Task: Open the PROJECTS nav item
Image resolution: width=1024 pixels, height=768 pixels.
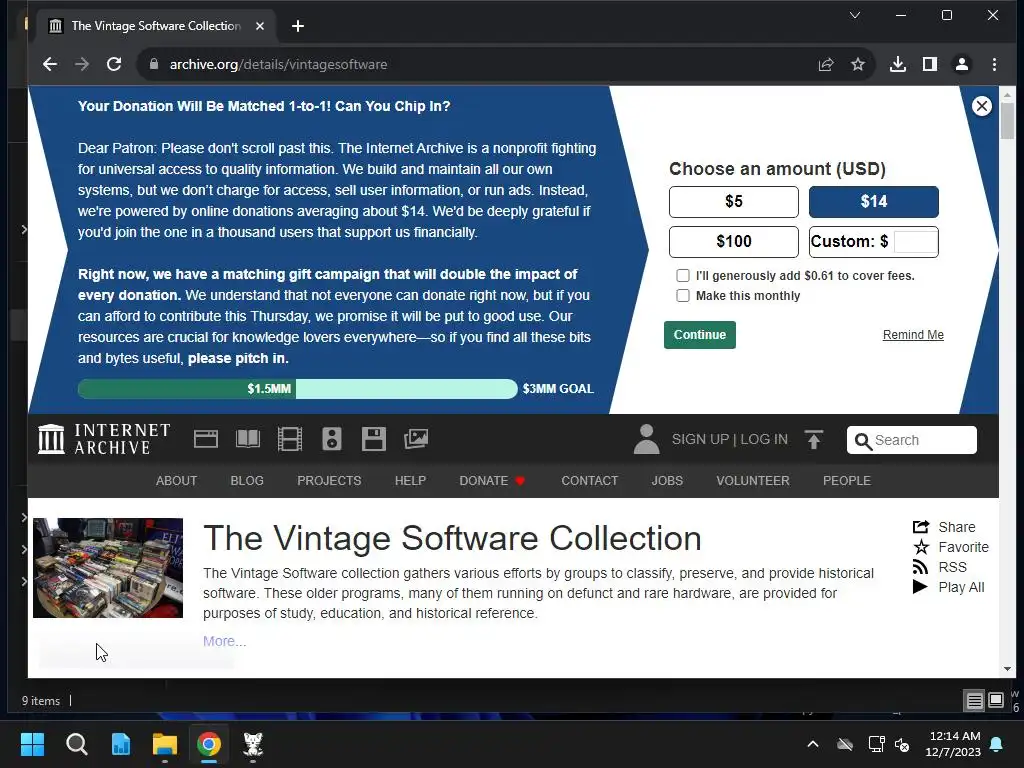Action: [329, 481]
